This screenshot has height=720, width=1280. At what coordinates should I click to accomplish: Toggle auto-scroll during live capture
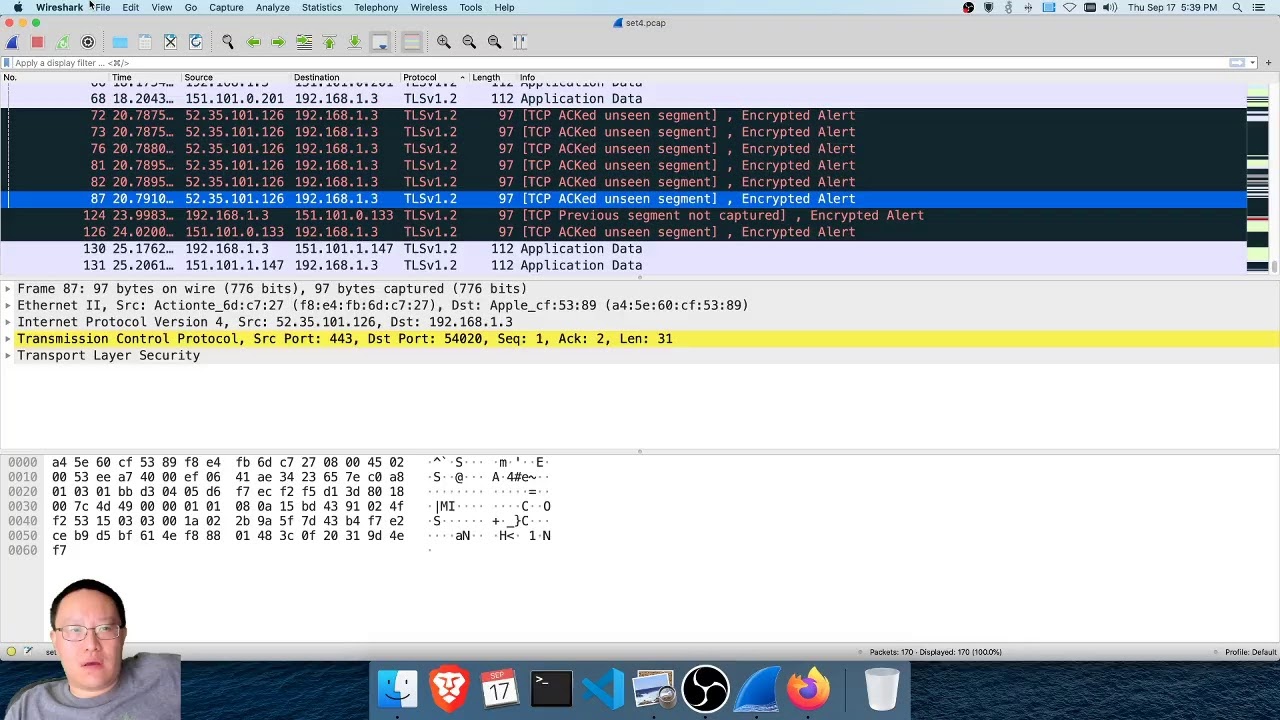click(x=380, y=42)
